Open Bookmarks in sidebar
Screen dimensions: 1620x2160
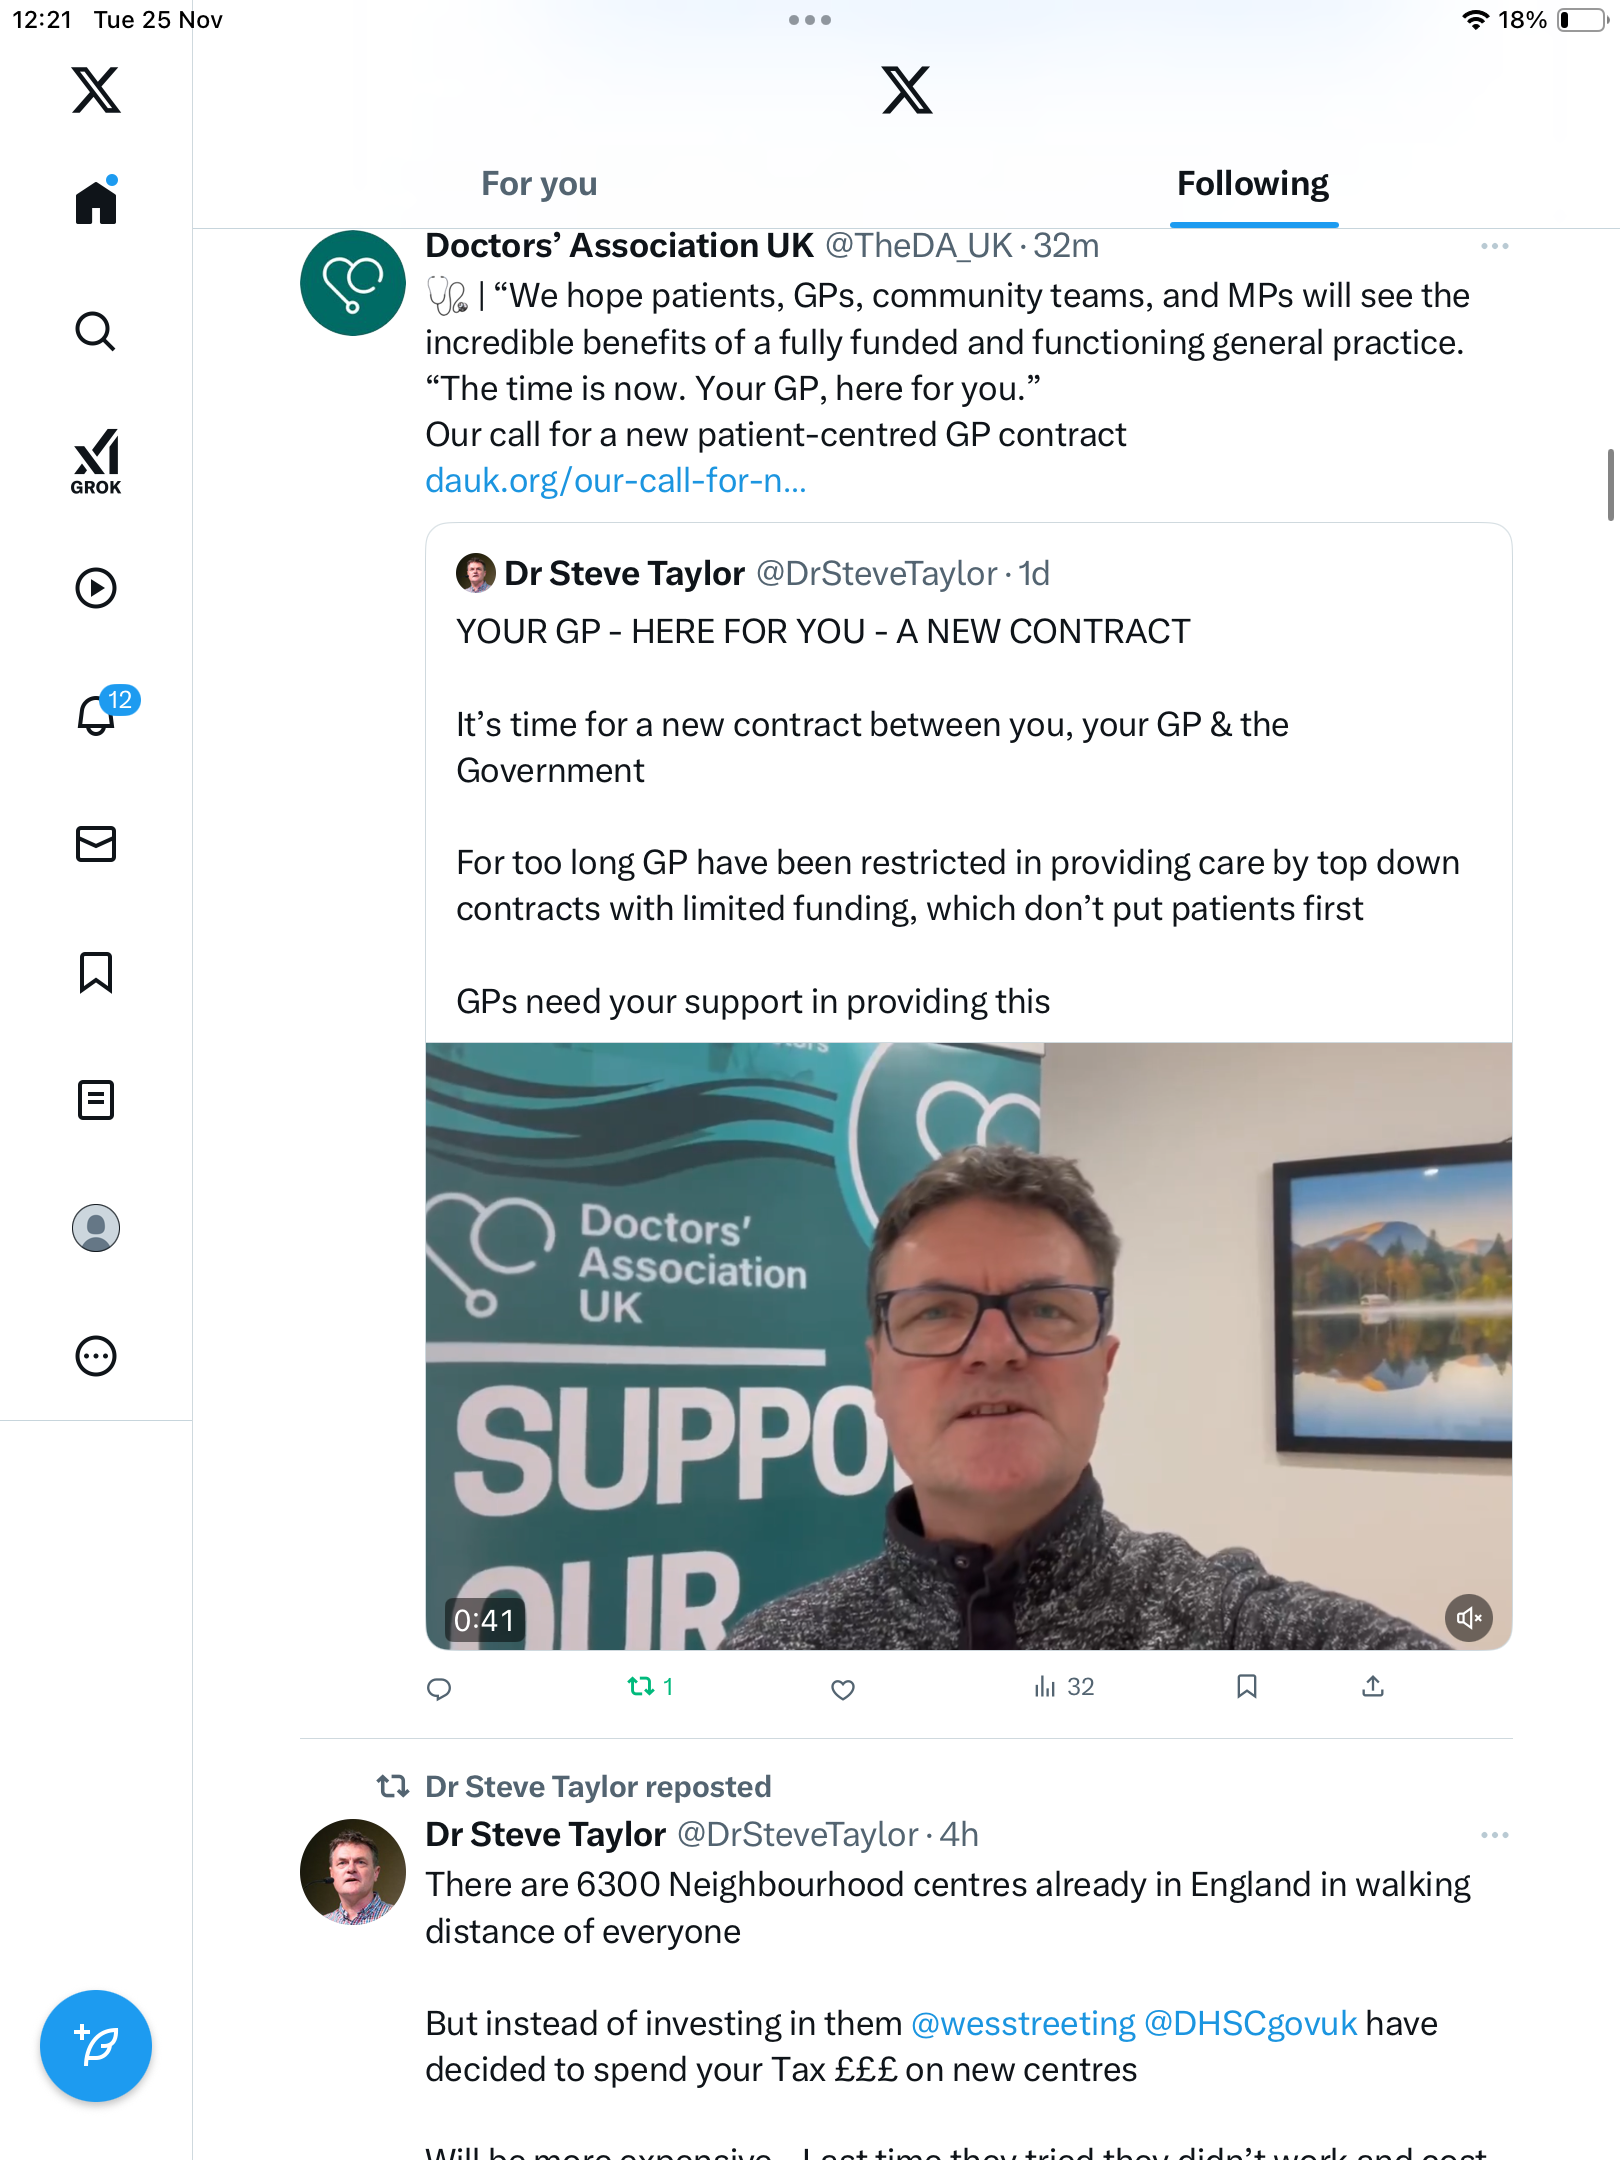click(x=96, y=972)
